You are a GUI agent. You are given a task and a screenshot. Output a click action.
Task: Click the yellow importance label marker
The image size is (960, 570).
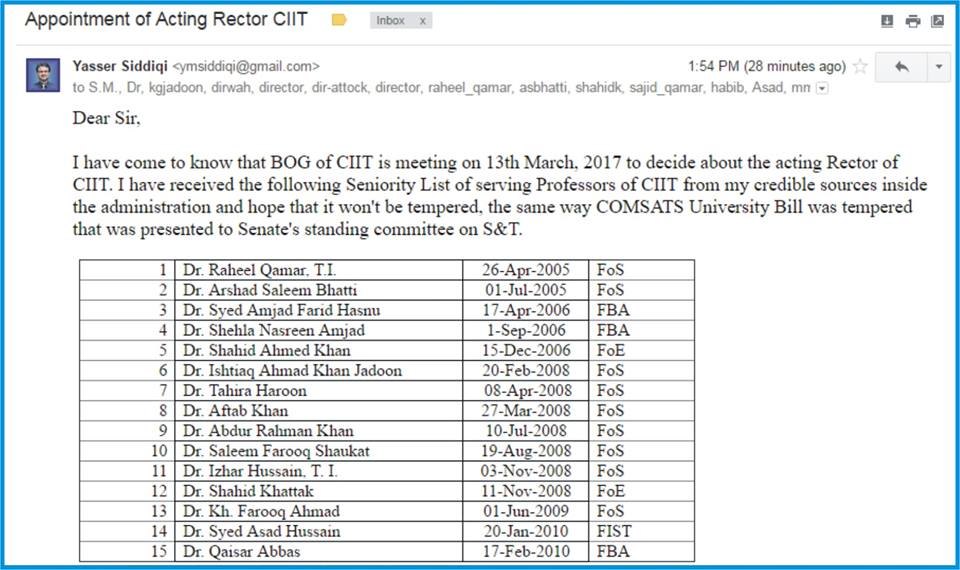pyautogui.click(x=339, y=20)
